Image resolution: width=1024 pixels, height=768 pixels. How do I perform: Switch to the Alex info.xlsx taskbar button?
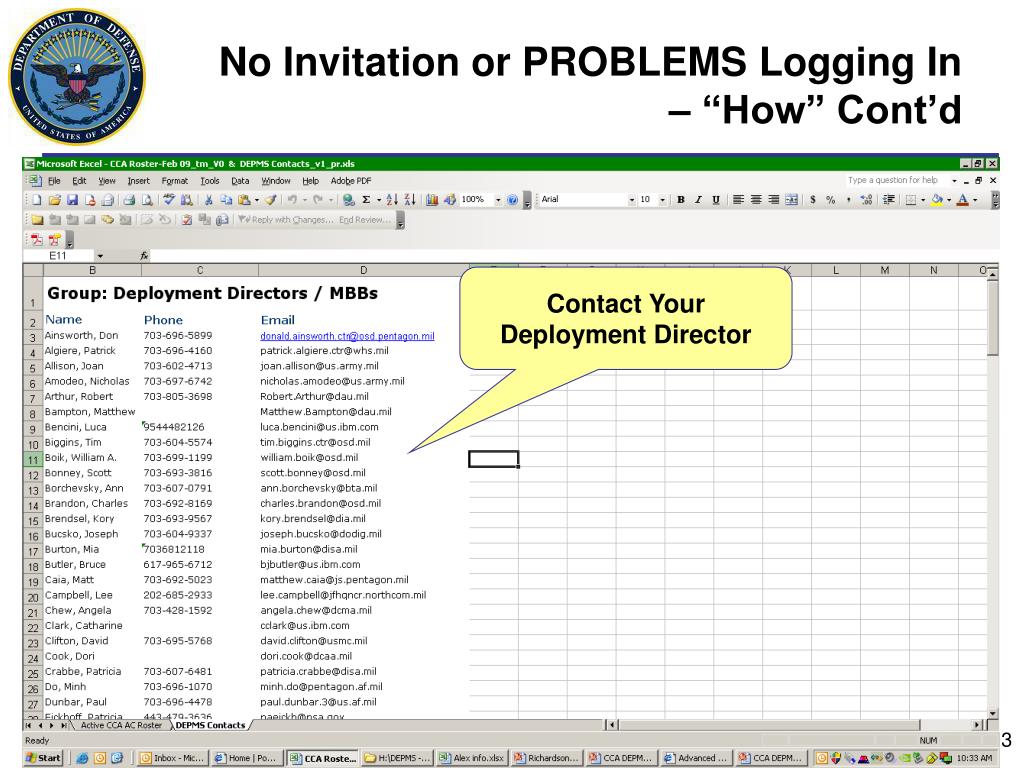click(x=472, y=758)
